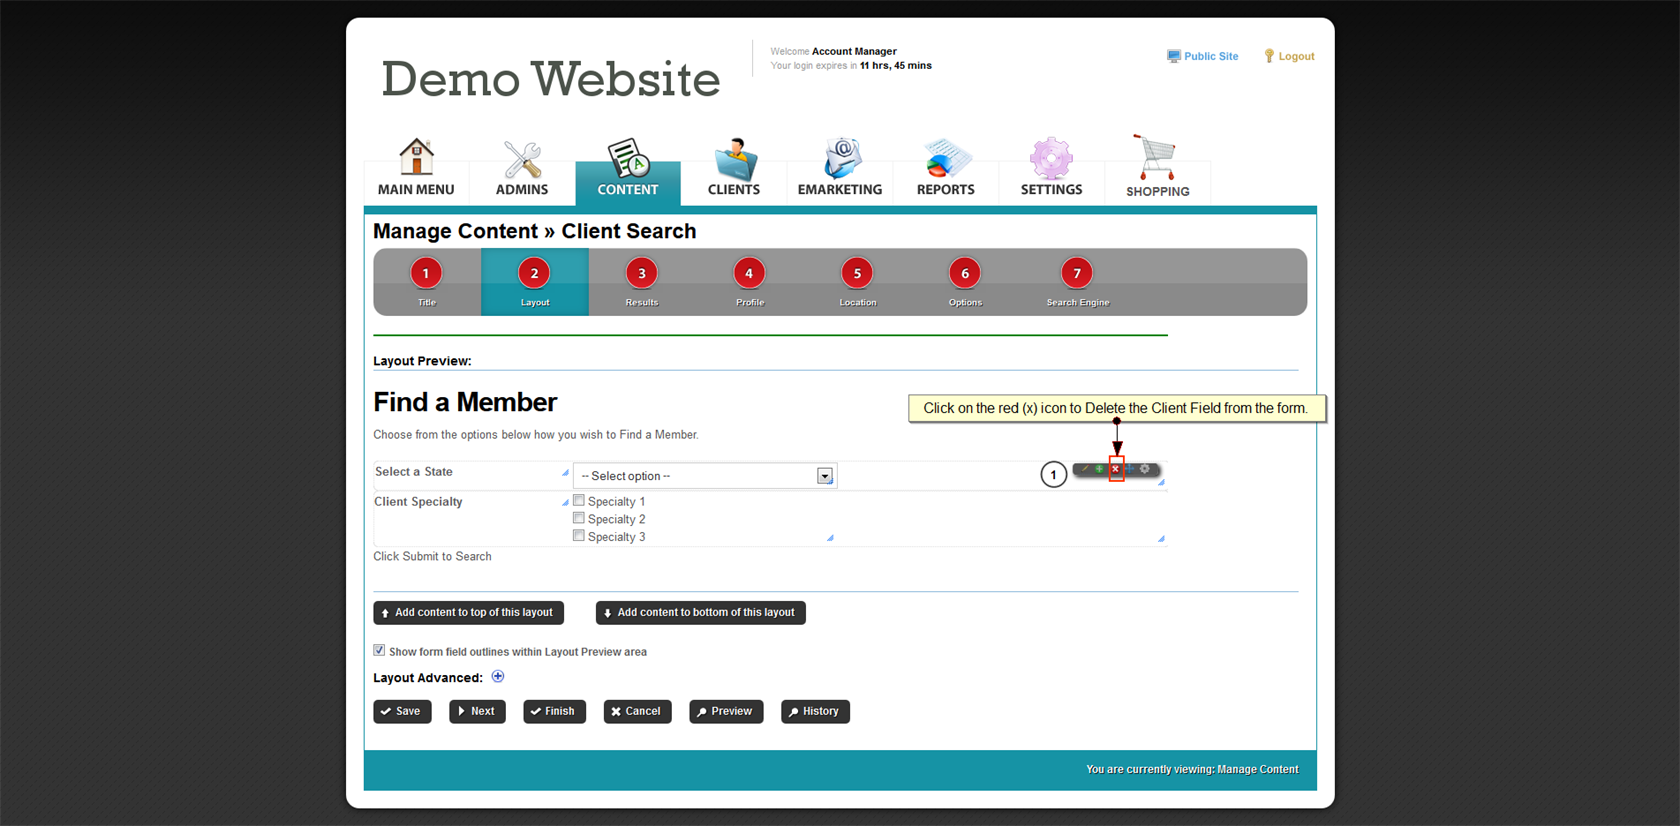Tick the Specialty 3 checkbox
This screenshot has height=826, width=1680.
(x=579, y=536)
